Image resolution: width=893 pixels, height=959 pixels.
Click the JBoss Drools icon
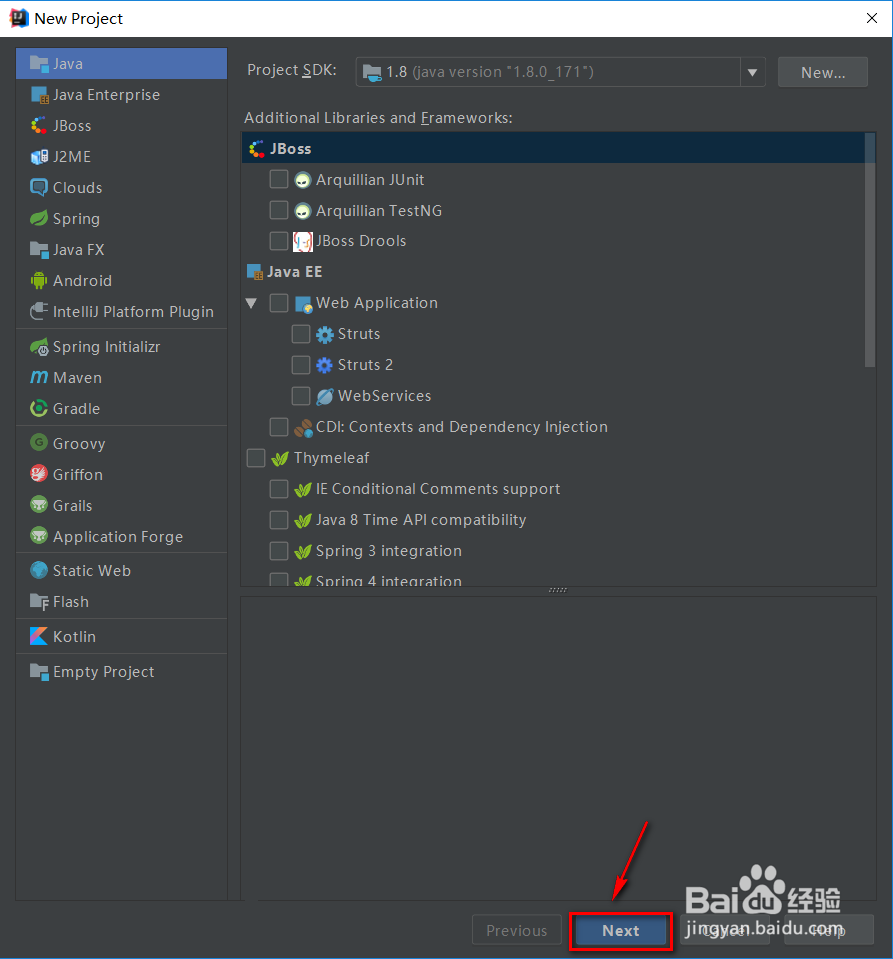pyautogui.click(x=303, y=242)
